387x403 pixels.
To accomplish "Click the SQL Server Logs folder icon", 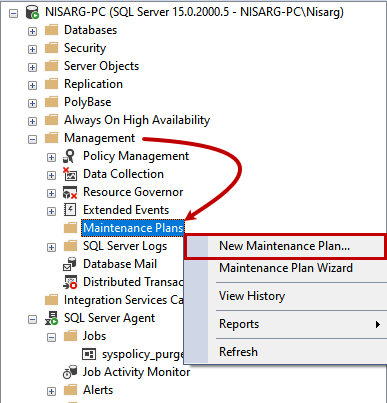I will click(x=70, y=246).
